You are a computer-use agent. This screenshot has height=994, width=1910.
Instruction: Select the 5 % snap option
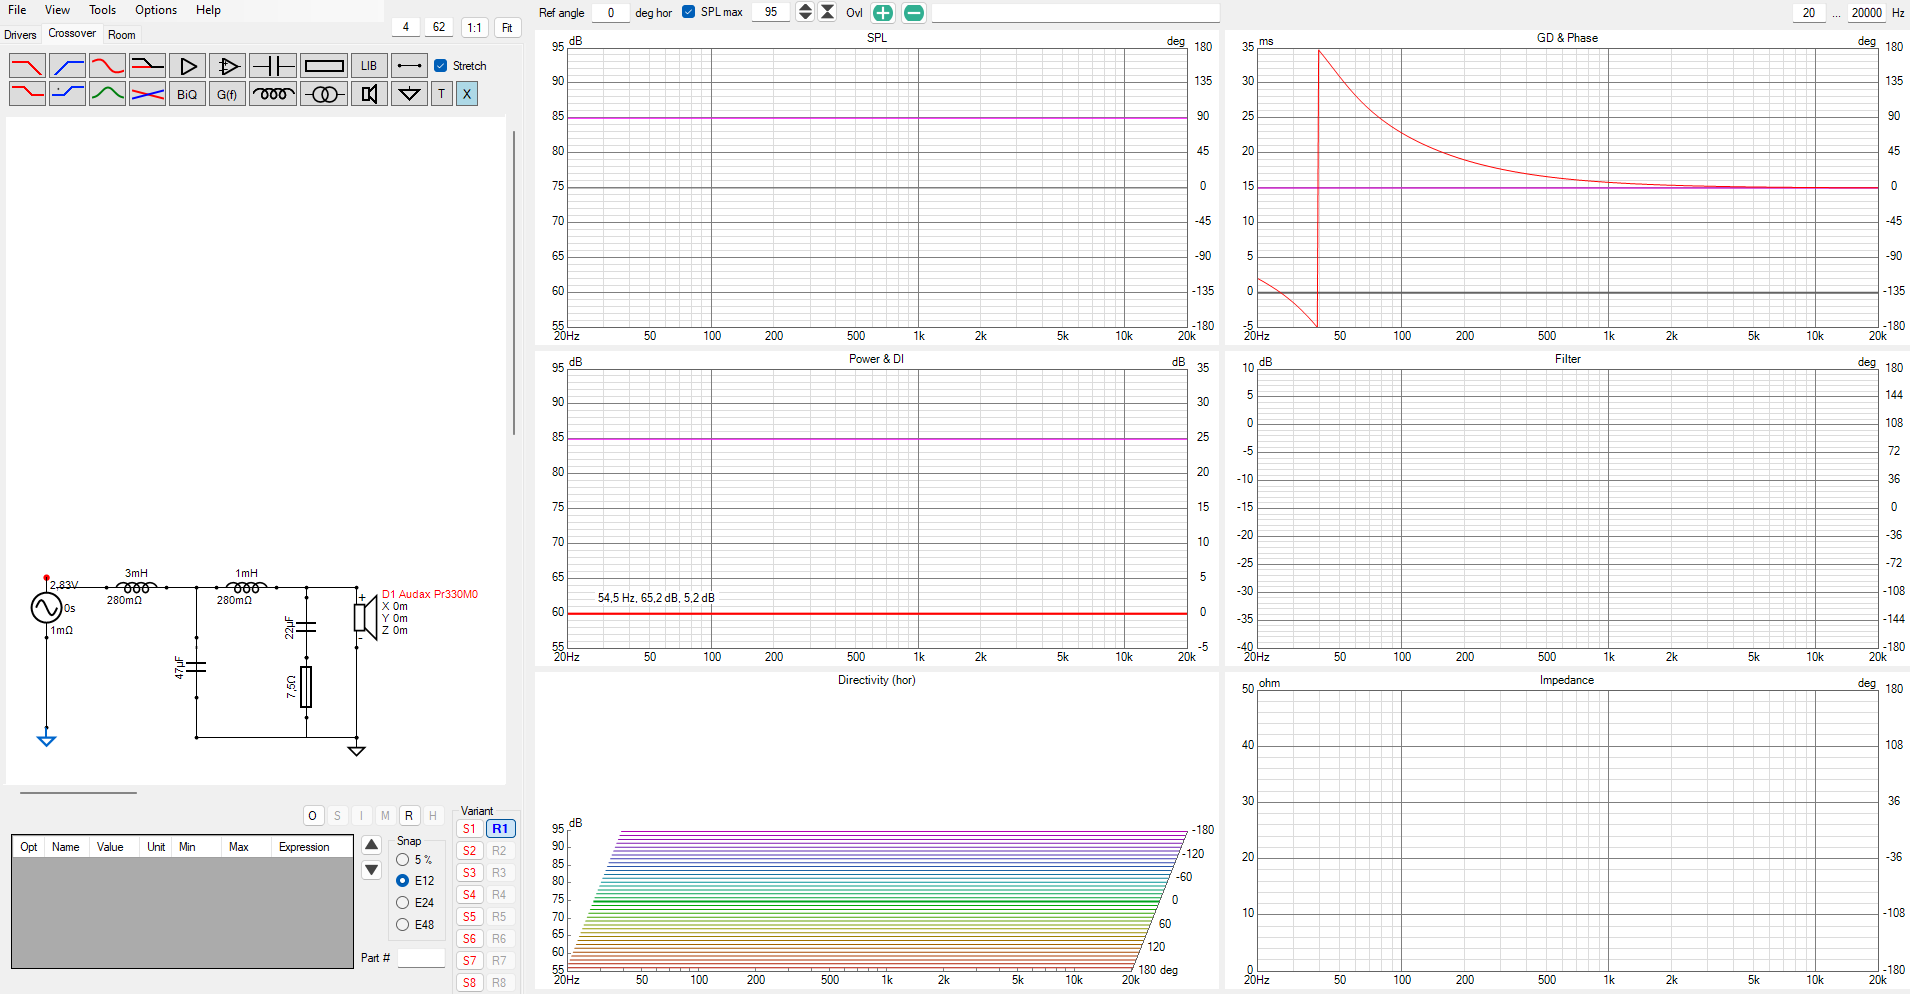tap(402, 860)
